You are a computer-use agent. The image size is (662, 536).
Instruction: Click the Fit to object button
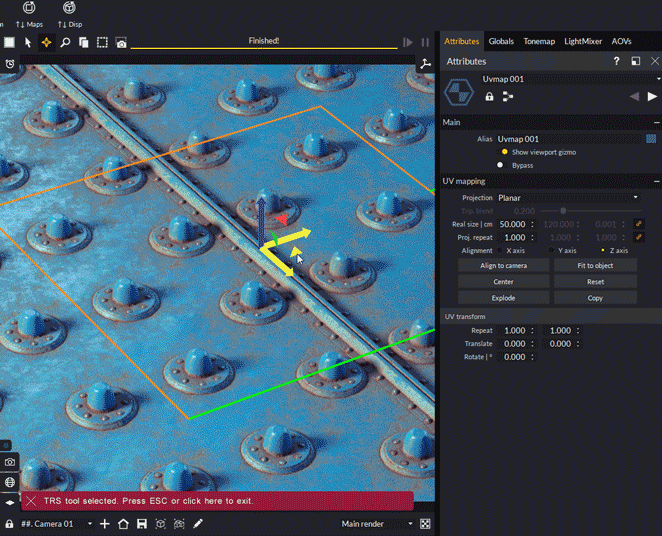pos(595,266)
